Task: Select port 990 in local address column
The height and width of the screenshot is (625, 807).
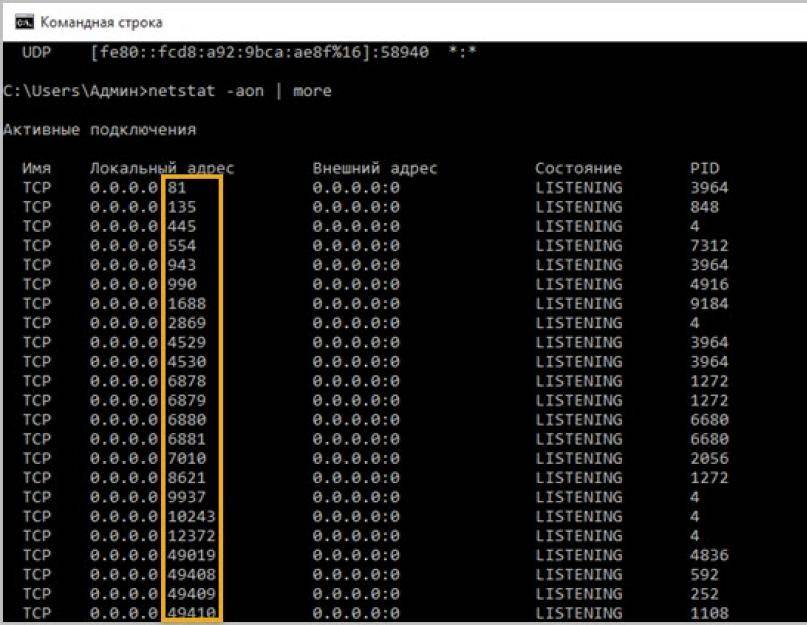Action: (x=182, y=284)
